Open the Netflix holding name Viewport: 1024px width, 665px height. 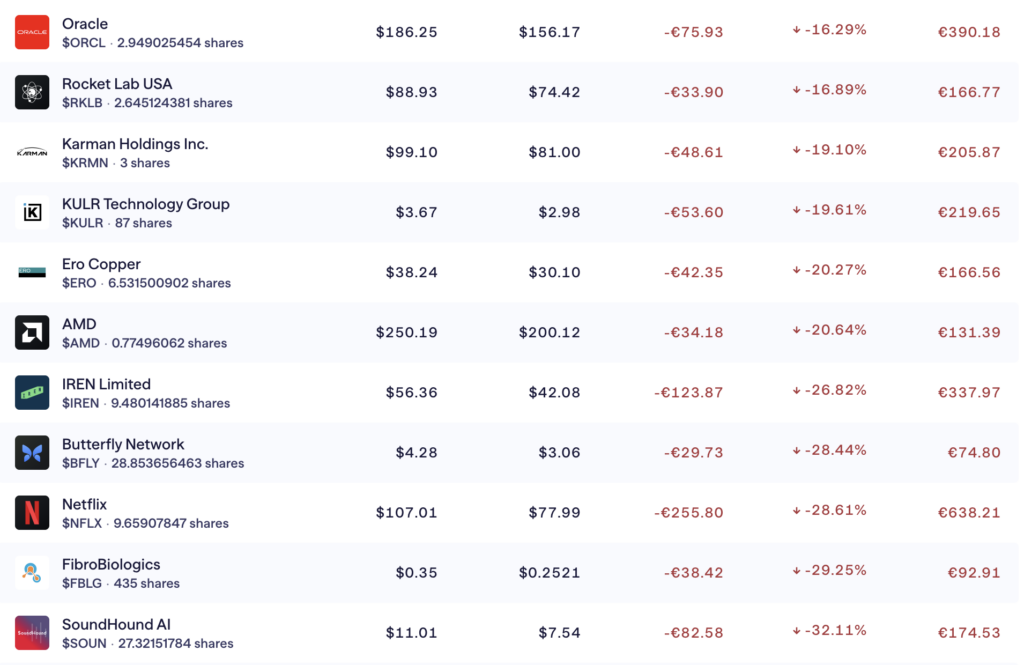84,504
